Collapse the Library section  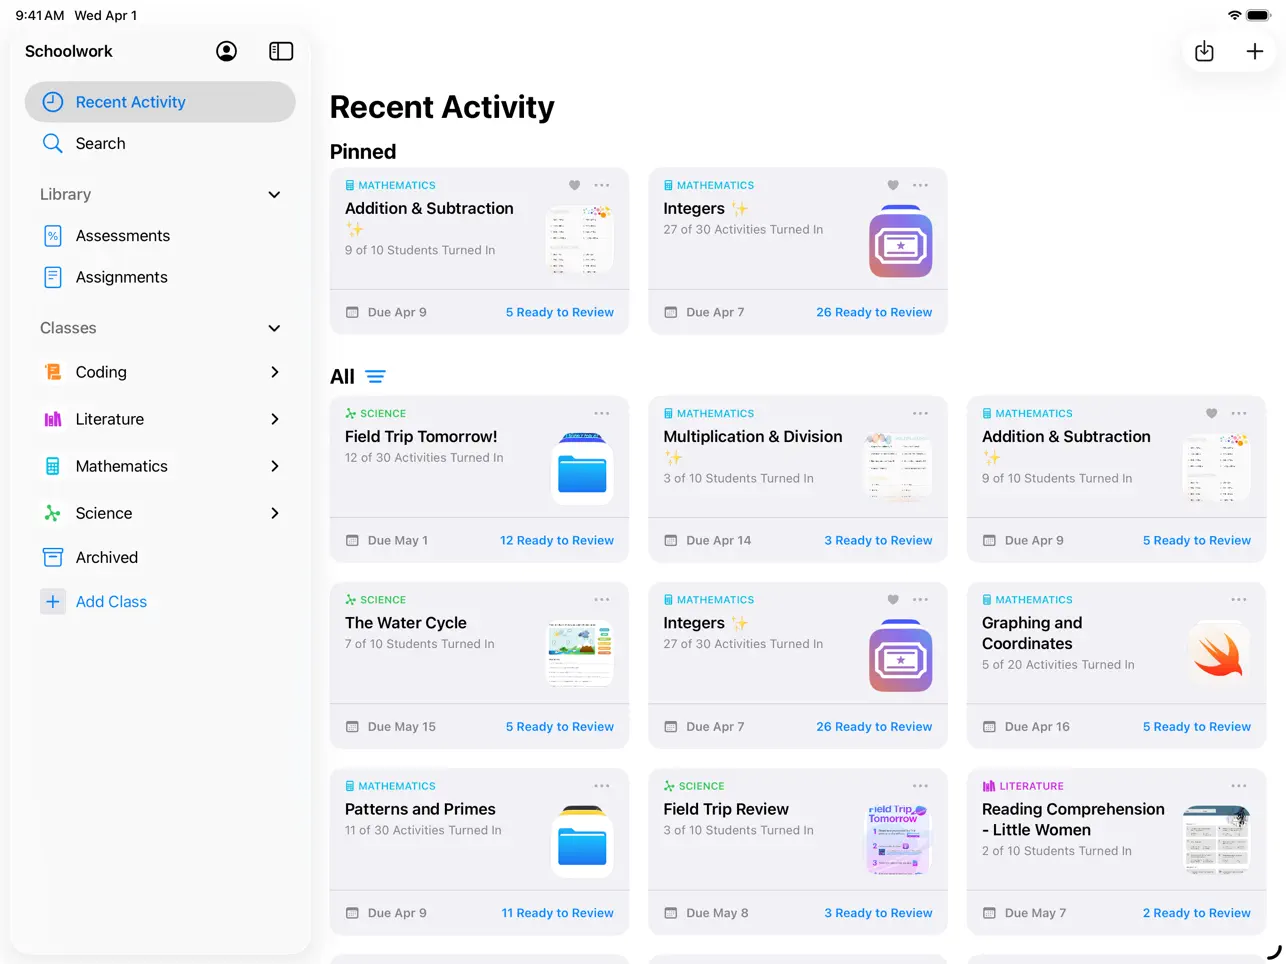point(274,194)
